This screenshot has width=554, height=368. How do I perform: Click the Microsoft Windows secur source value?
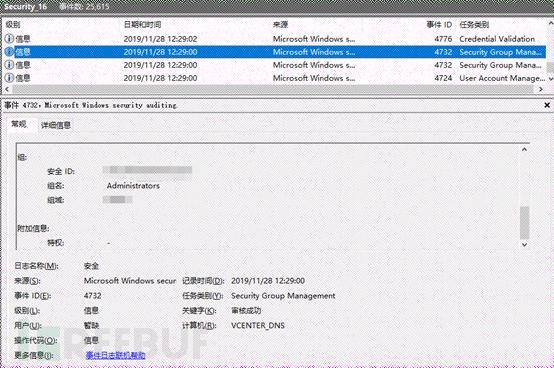(x=130, y=281)
